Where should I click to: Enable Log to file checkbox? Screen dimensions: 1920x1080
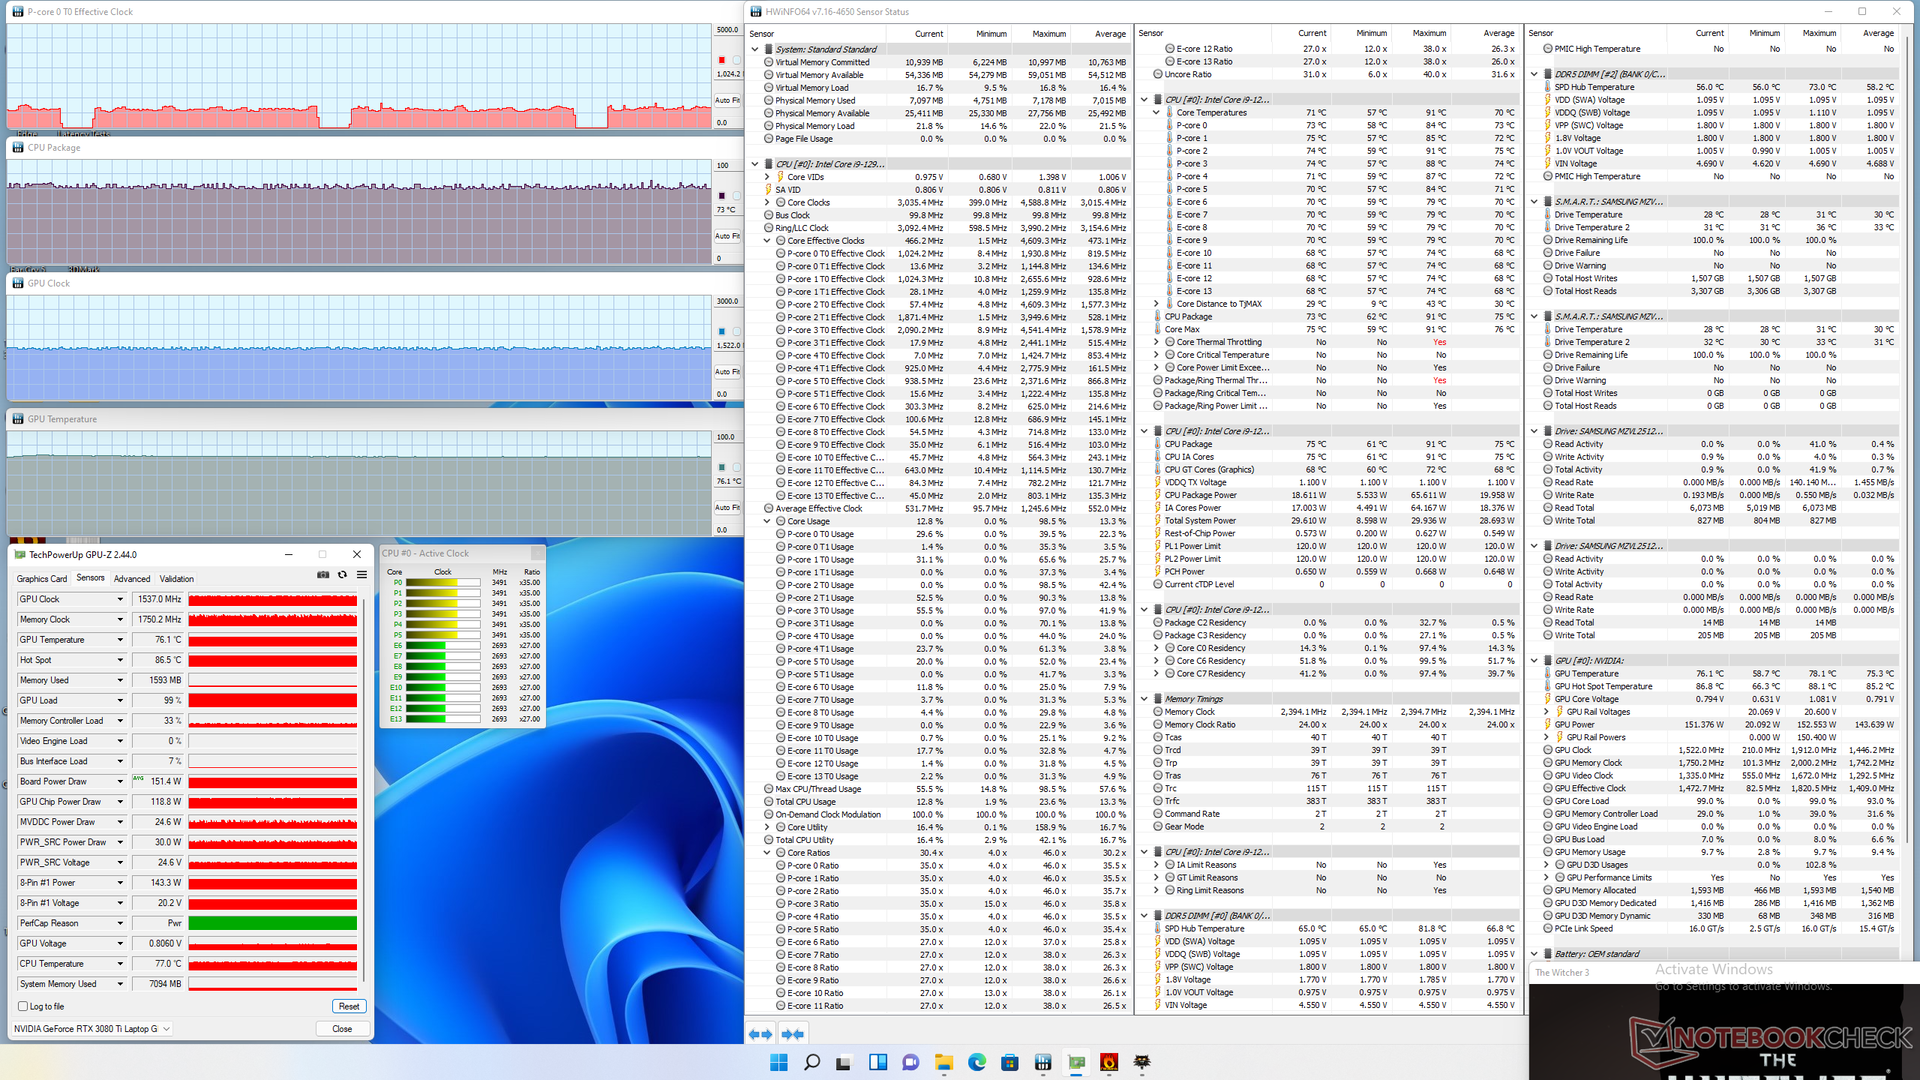pos(23,1006)
